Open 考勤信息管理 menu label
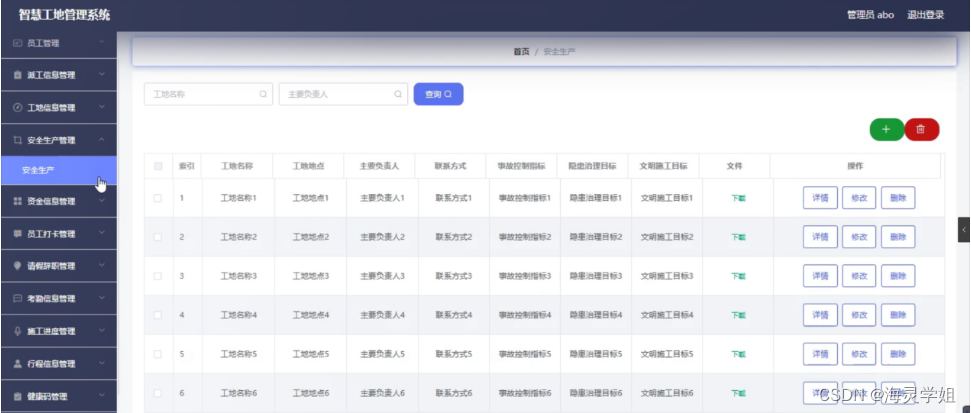Screen dimensions: 971x413 pyautogui.click(x=51, y=298)
